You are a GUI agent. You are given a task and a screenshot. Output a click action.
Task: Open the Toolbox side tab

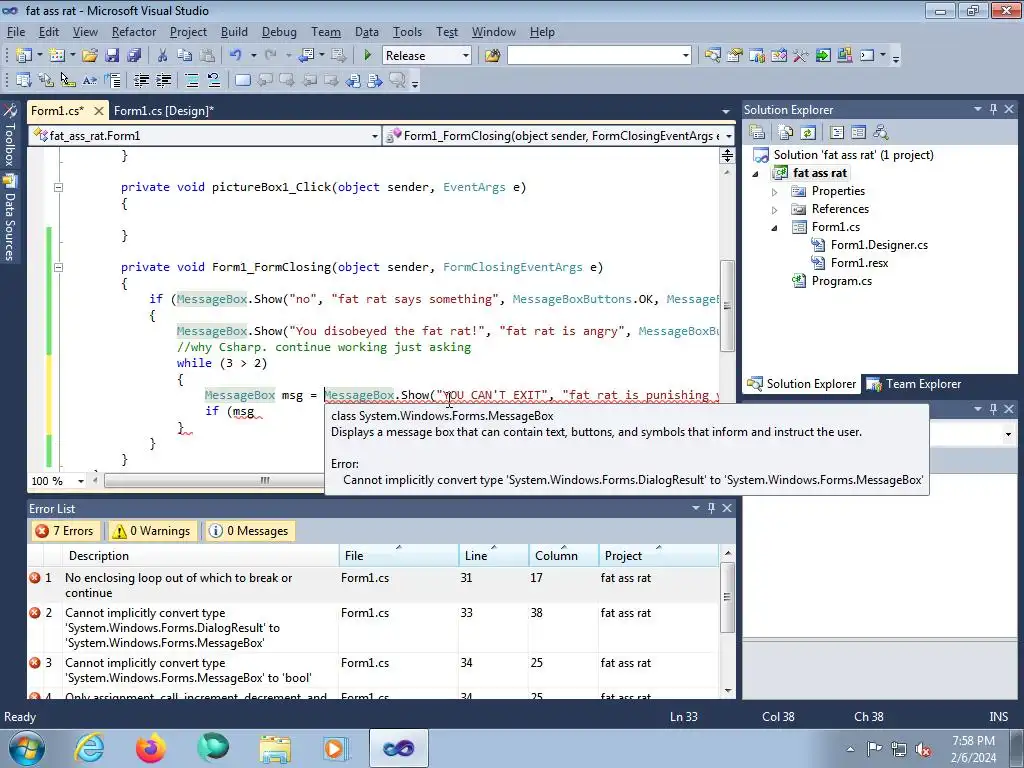9,136
